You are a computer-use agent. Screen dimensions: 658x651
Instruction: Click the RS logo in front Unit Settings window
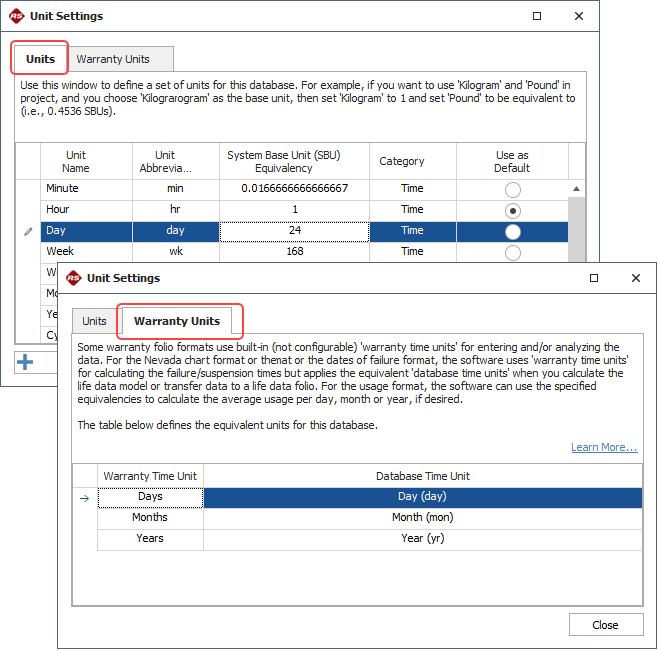[73, 278]
